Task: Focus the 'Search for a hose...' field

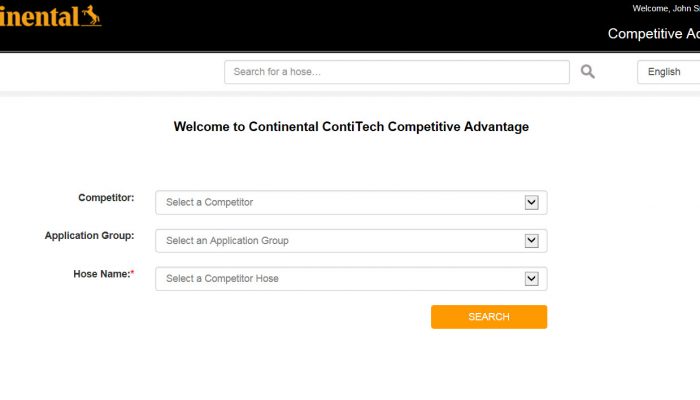Action: (396, 72)
